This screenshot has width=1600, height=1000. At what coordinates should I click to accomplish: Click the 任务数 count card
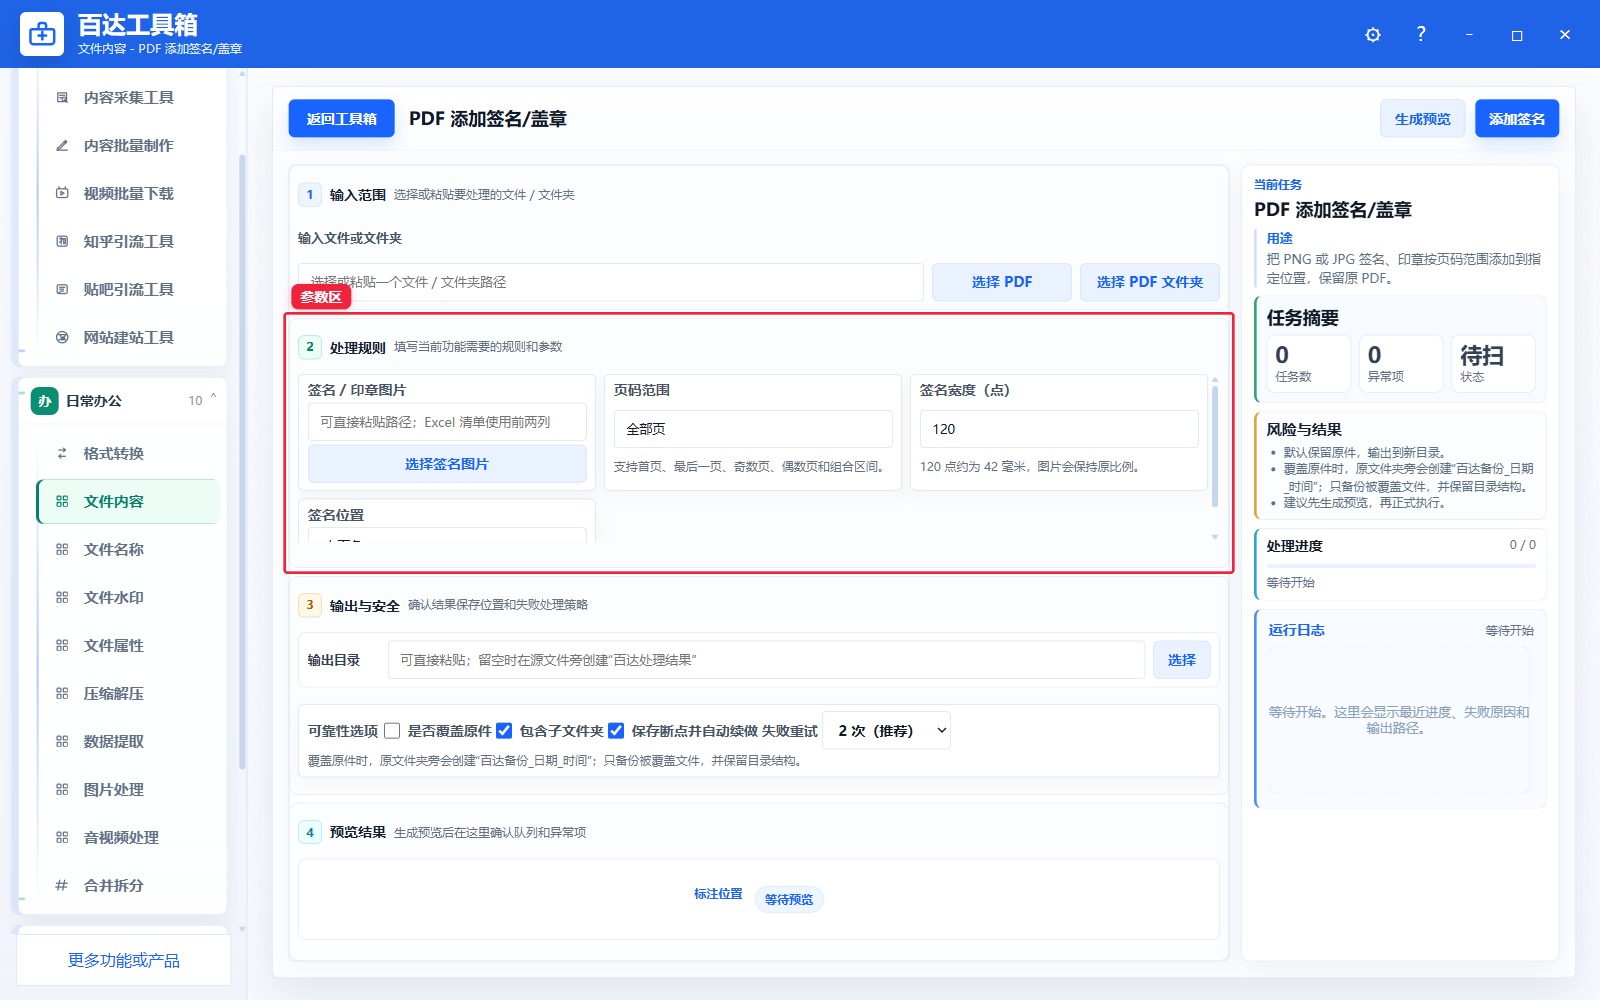click(1309, 363)
